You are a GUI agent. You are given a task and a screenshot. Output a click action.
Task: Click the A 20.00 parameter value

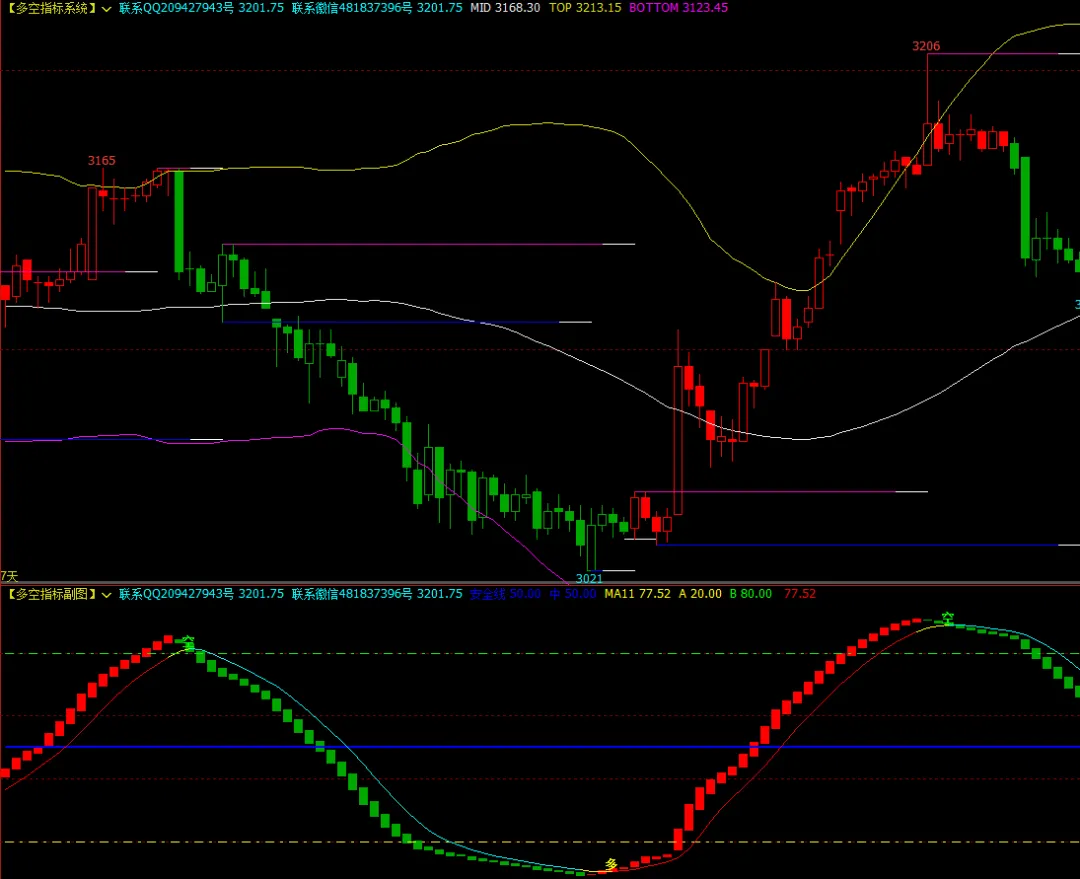700,594
